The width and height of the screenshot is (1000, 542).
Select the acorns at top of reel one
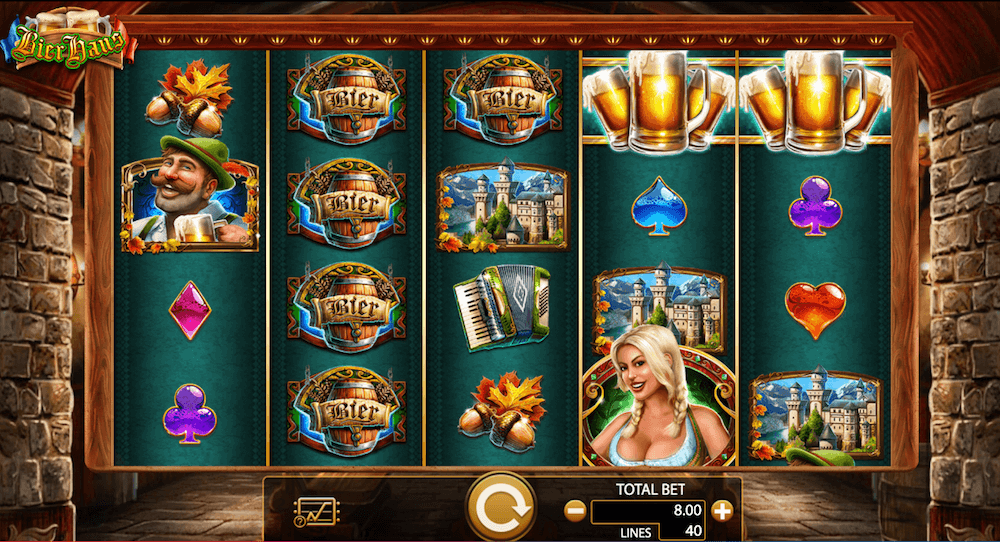[189, 97]
